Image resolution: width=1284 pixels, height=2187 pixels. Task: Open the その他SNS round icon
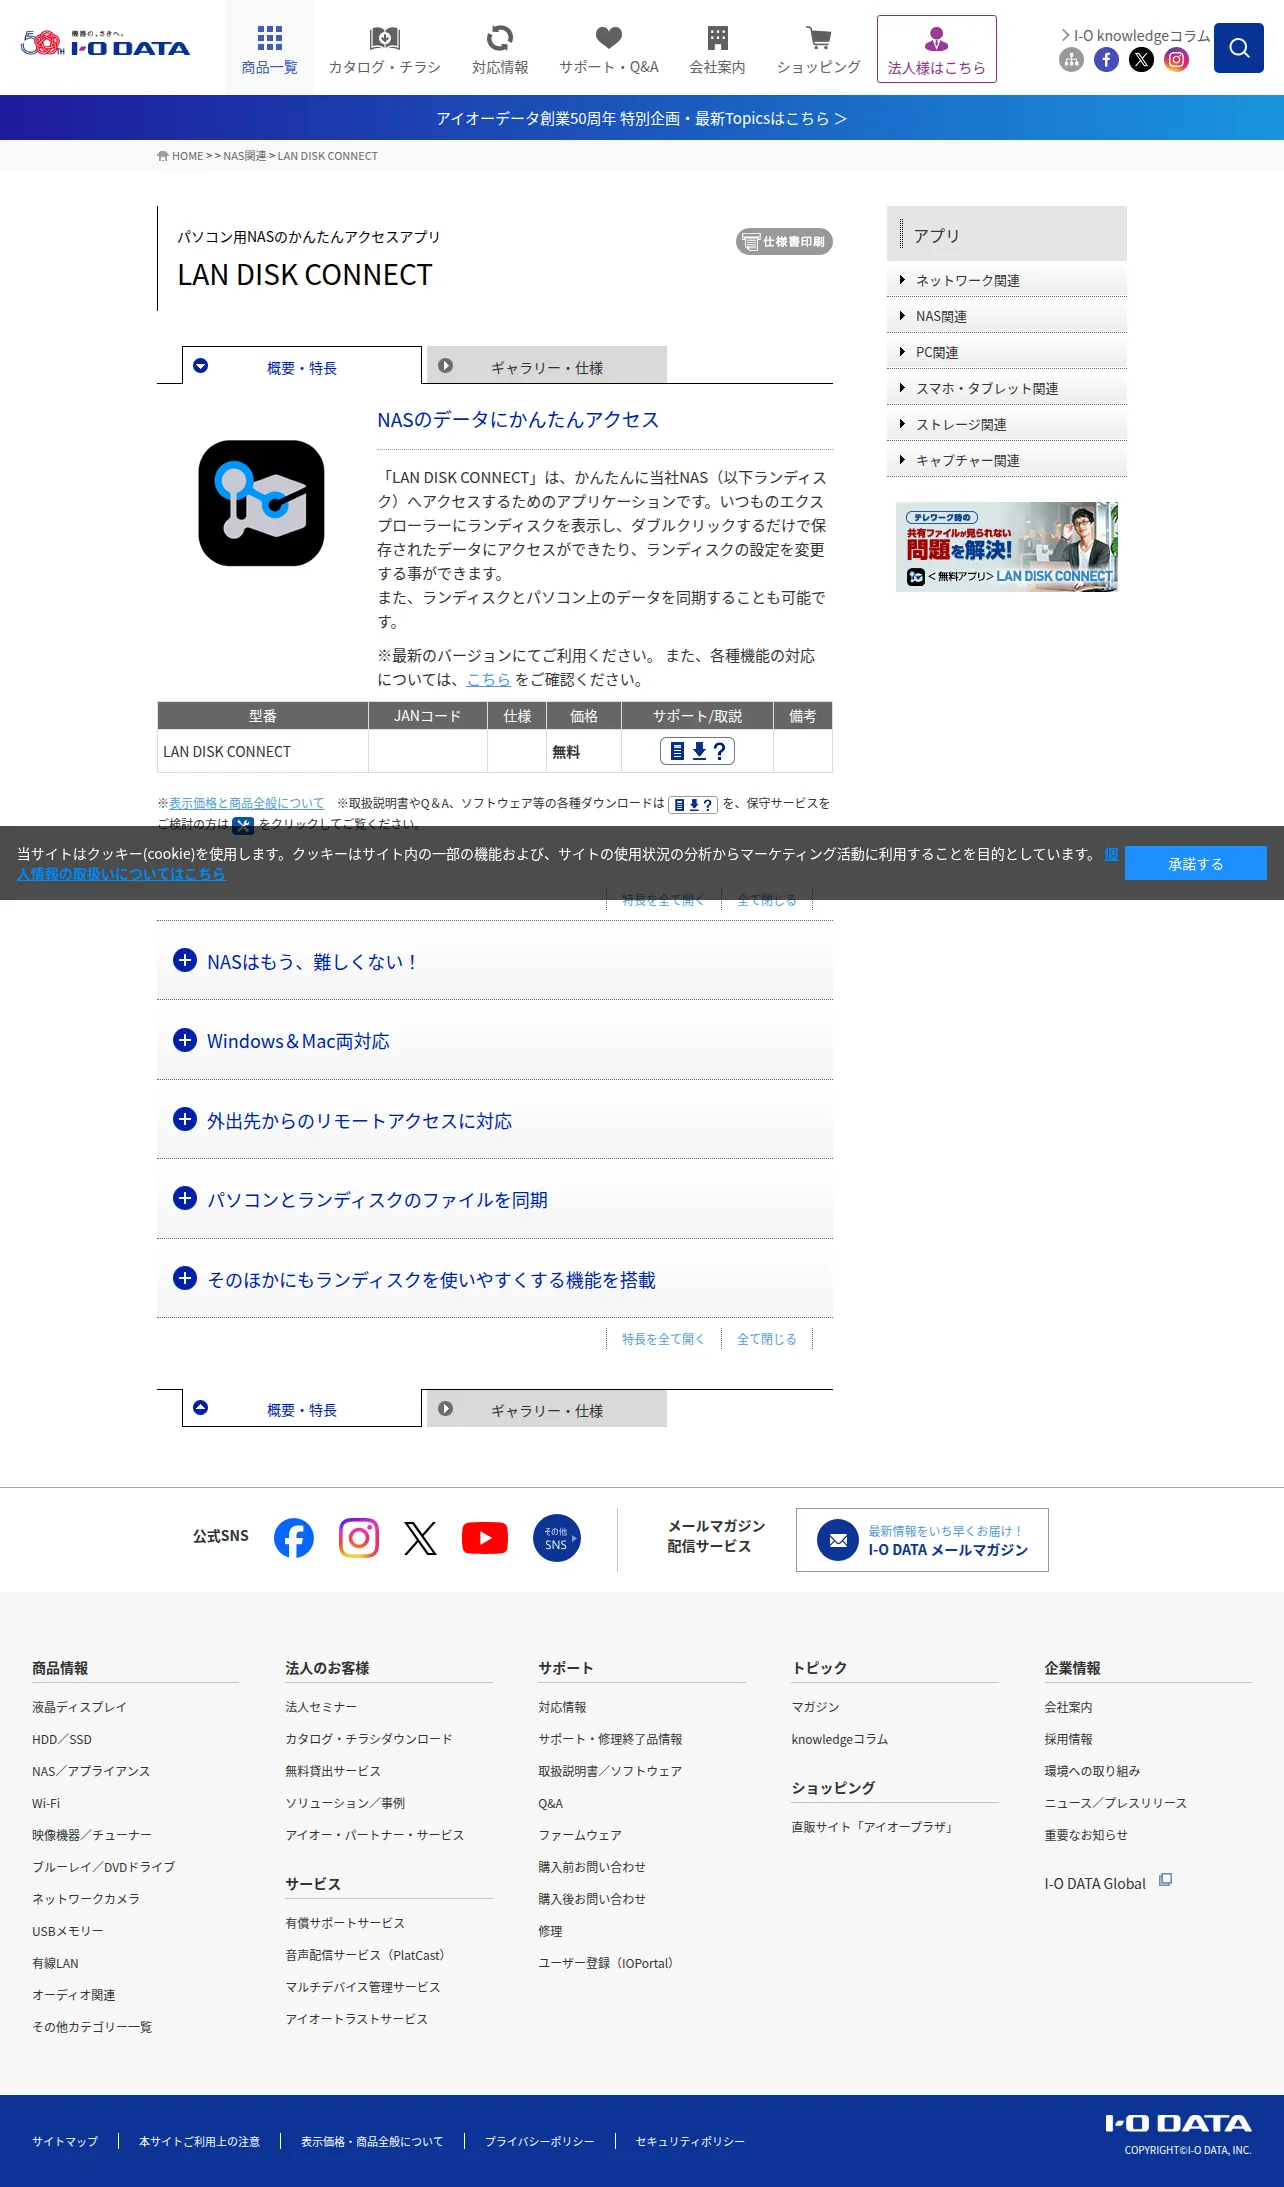tap(556, 1538)
